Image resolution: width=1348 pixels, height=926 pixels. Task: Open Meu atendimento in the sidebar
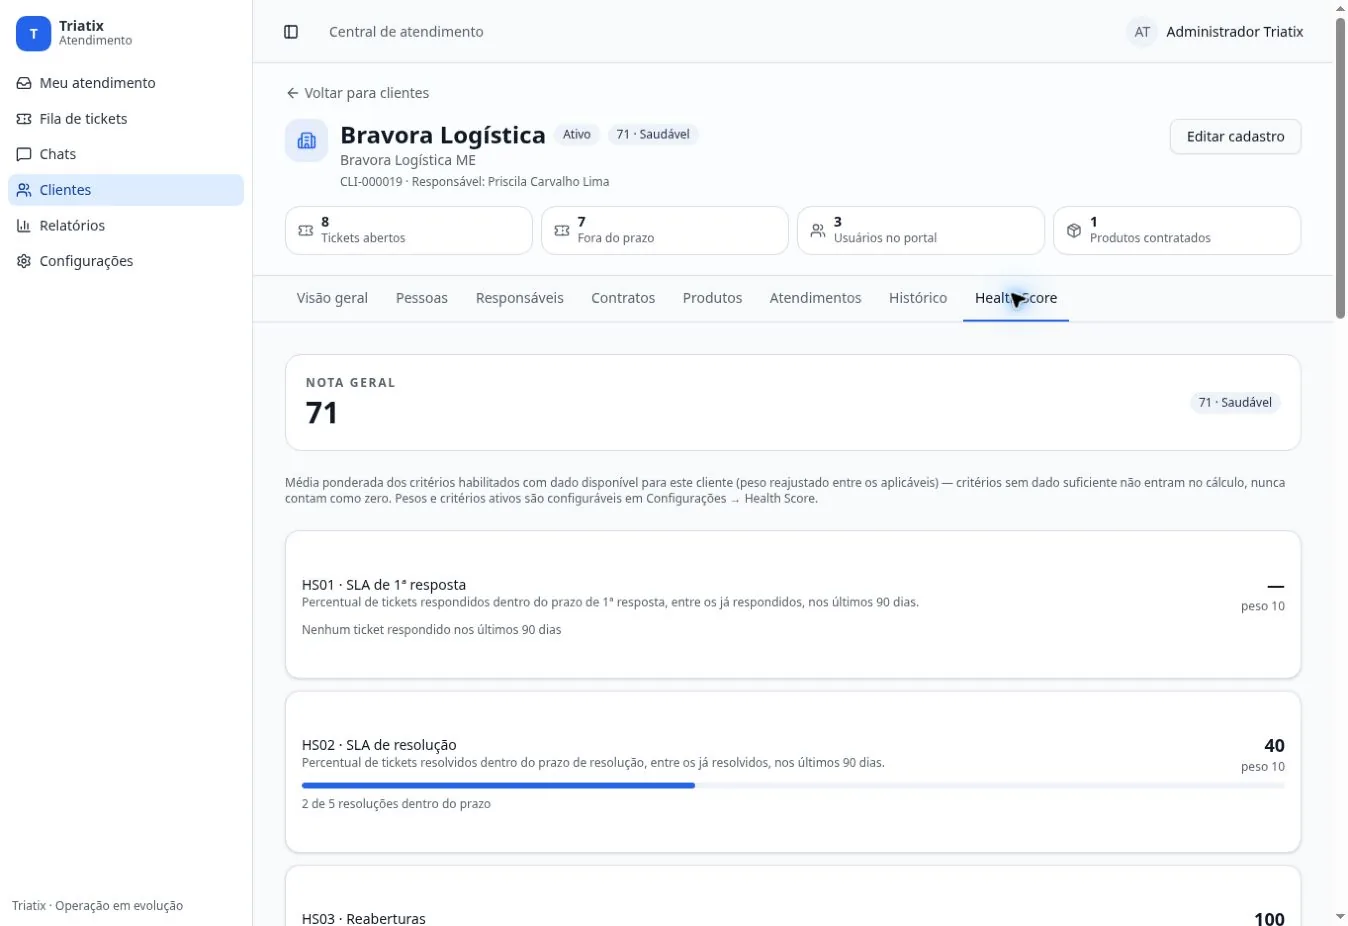point(126,83)
